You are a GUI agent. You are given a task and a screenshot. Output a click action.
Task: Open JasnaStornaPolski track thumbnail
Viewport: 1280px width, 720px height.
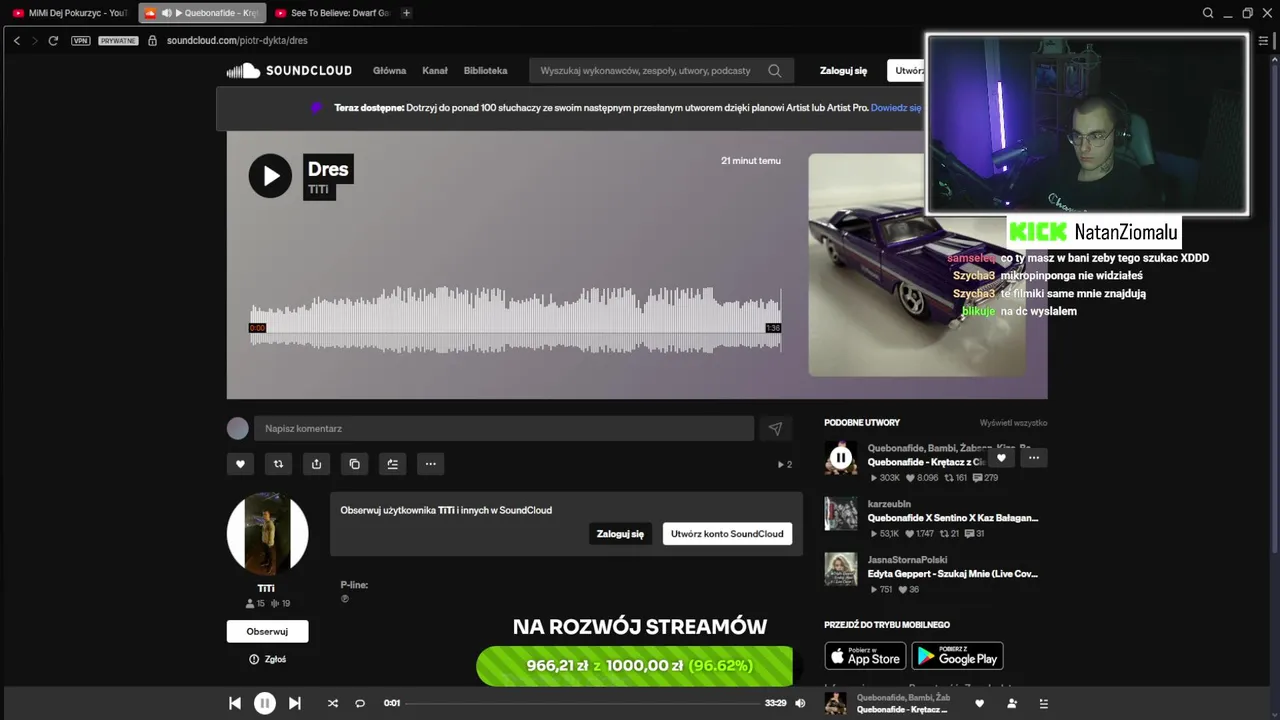(x=841, y=569)
